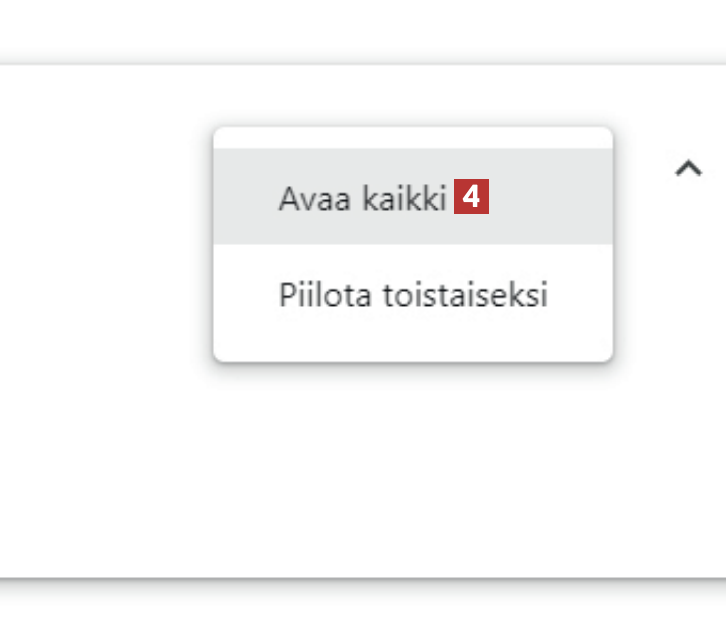Choose "Piilota toistaiseksi" menu entry
Image resolution: width=726 pixels, height=622 pixels.
point(412,297)
